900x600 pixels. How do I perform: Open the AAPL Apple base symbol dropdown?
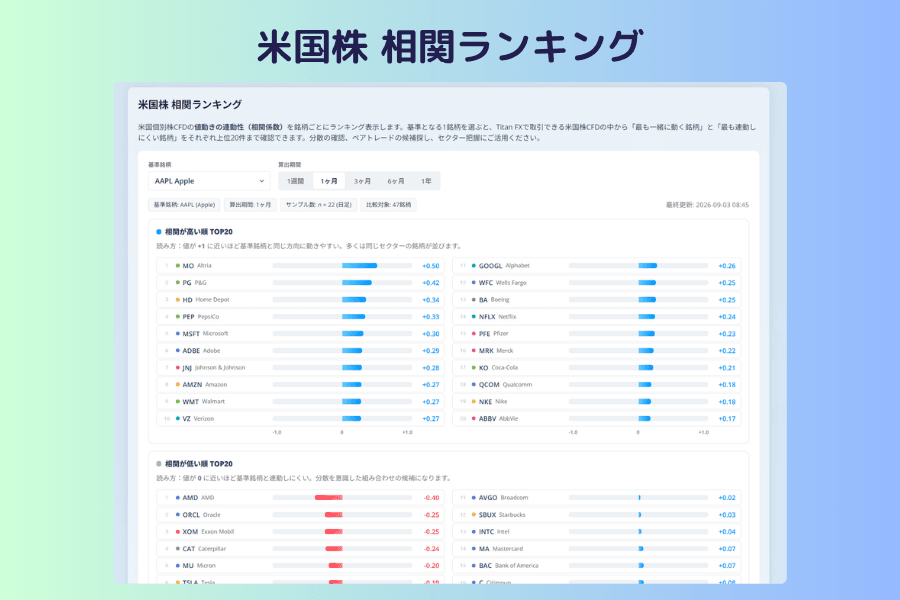209,181
